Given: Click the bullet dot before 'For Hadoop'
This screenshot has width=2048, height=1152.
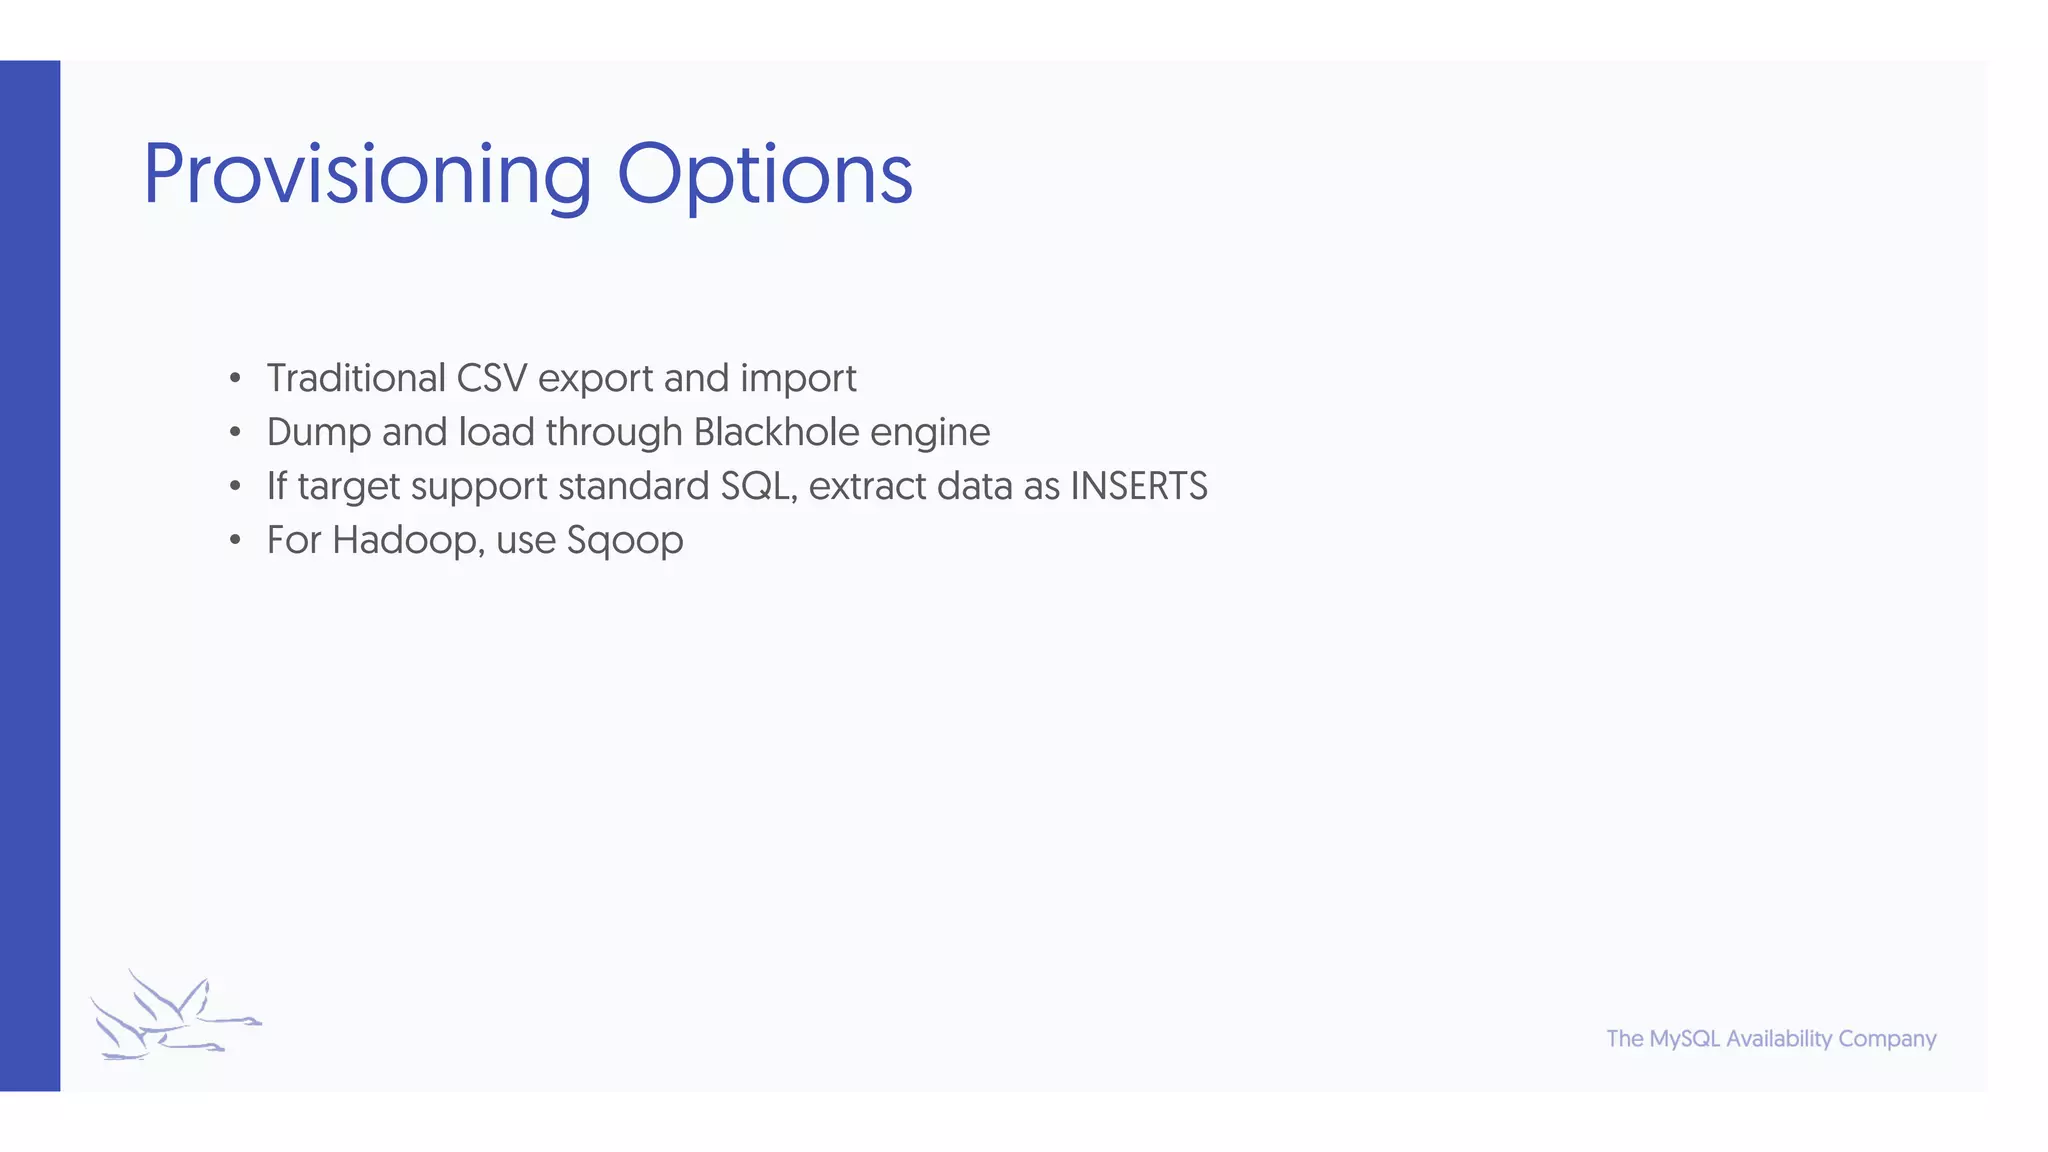Looking at the screenshot, I should pos(235,540).
